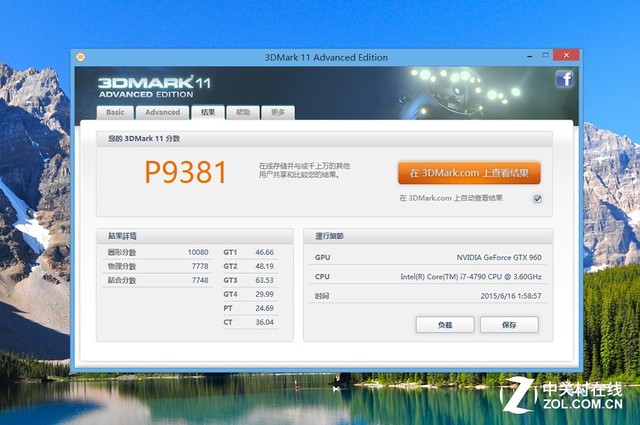This screenshot has width=640, height=425.
Task: Click the GT3 value 63.53
Action: (x=264, y=280)
